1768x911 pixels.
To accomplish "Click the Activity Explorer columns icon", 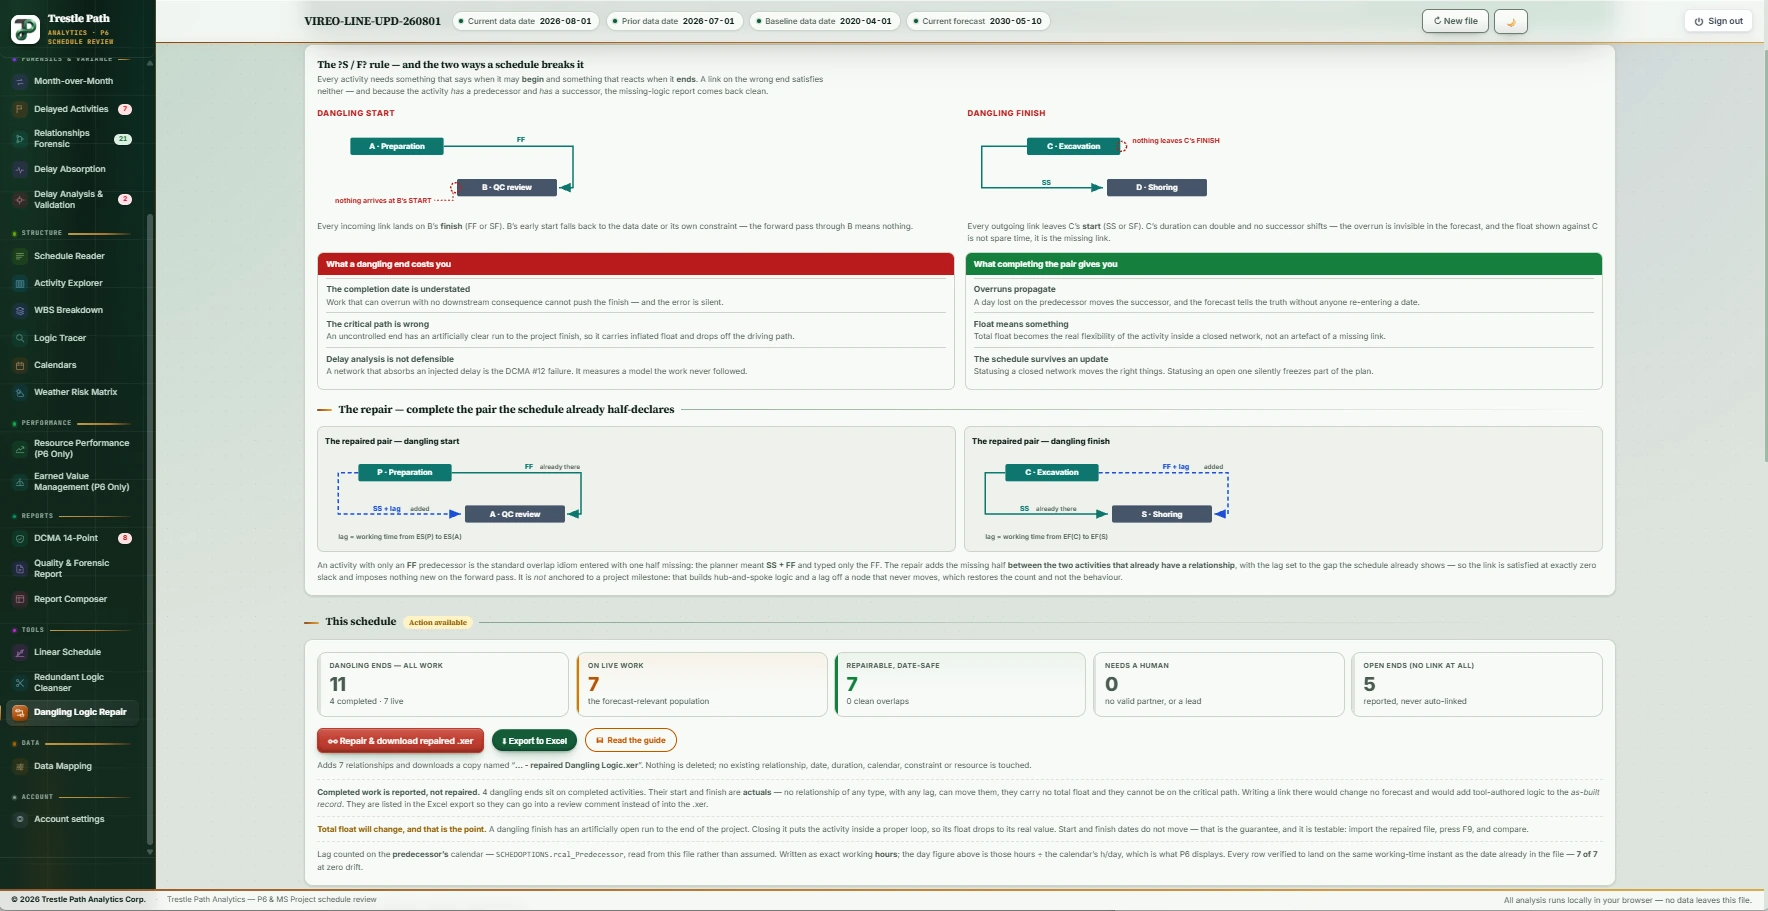I will (20, 284).
